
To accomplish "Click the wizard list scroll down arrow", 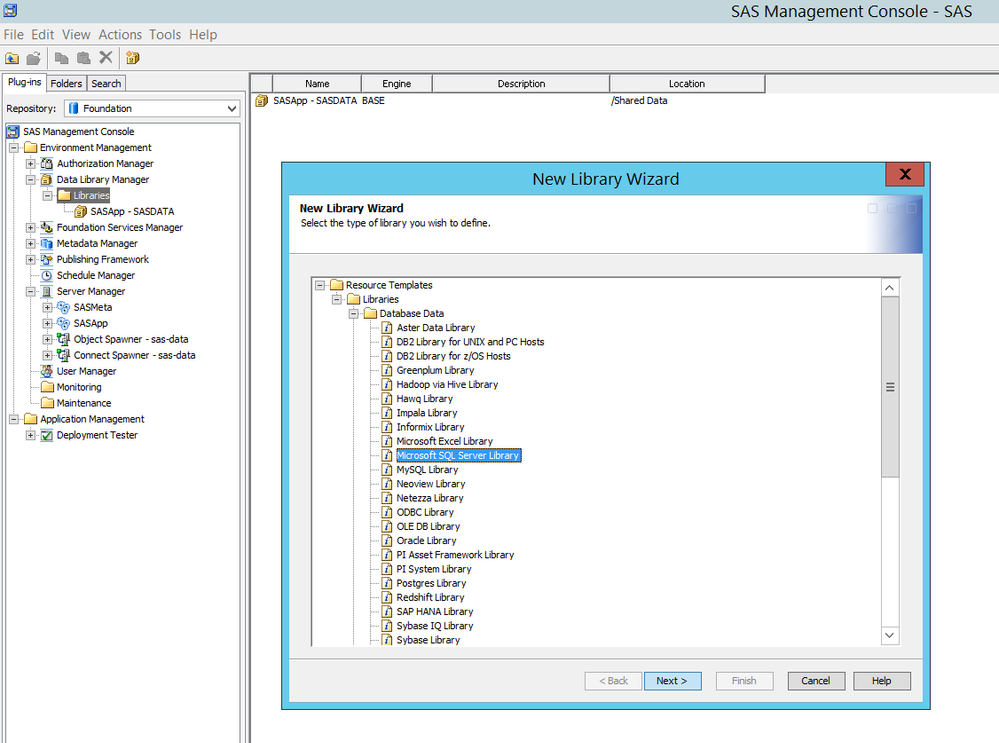I will pos(890,635).
